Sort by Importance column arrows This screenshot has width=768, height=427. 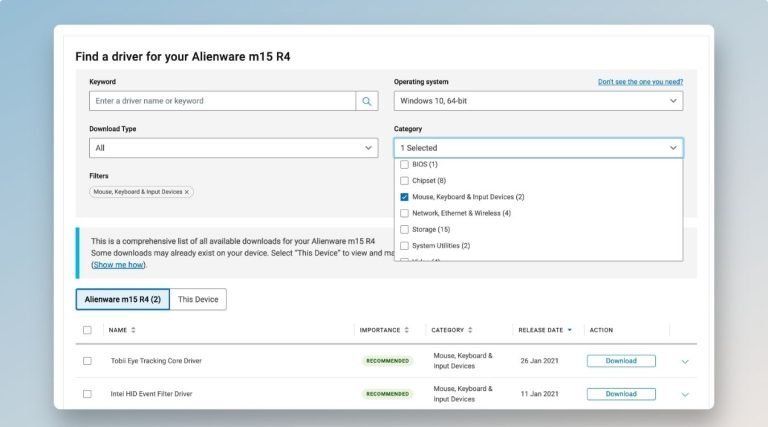(x=408, y=330)
